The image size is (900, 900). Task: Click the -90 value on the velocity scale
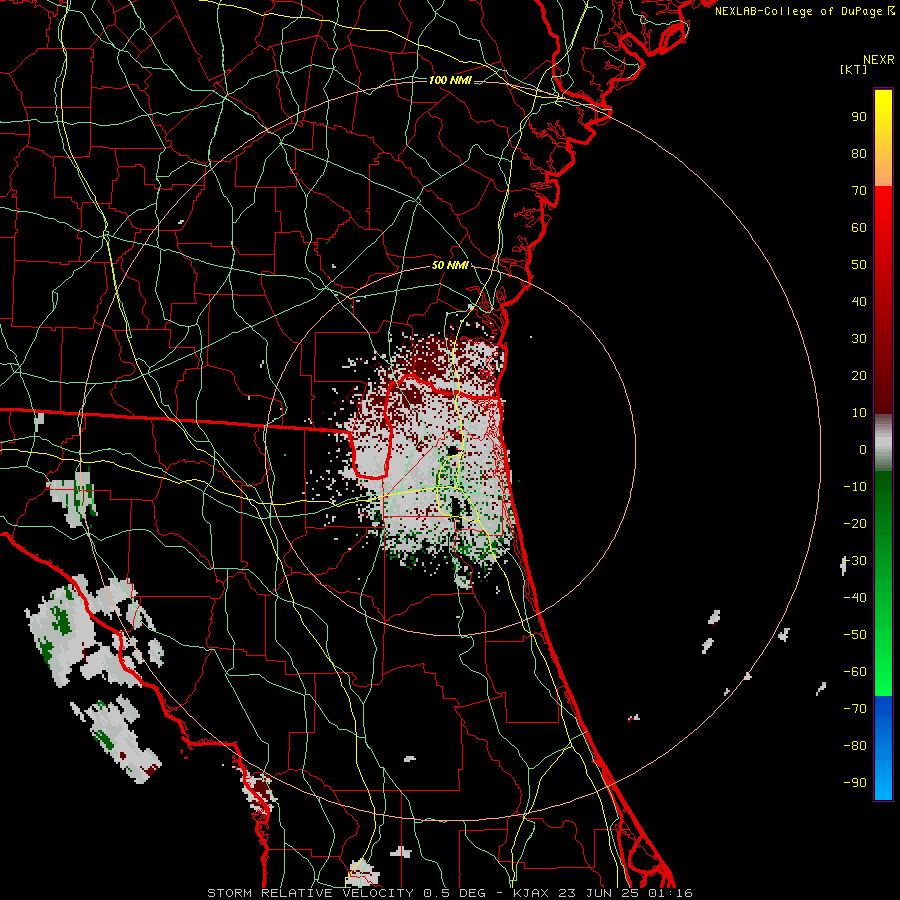click(x=855, y=783)
